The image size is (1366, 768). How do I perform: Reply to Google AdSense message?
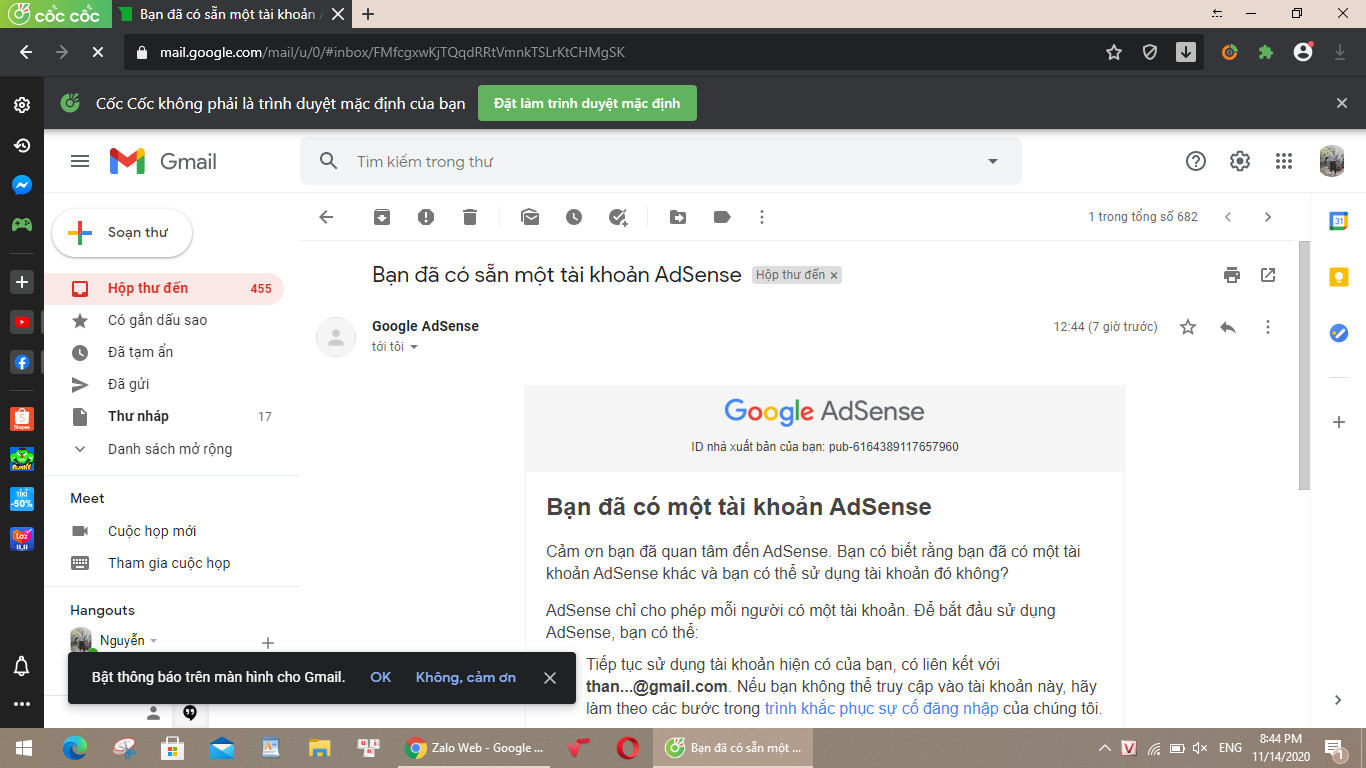[x=1228, y=327]
